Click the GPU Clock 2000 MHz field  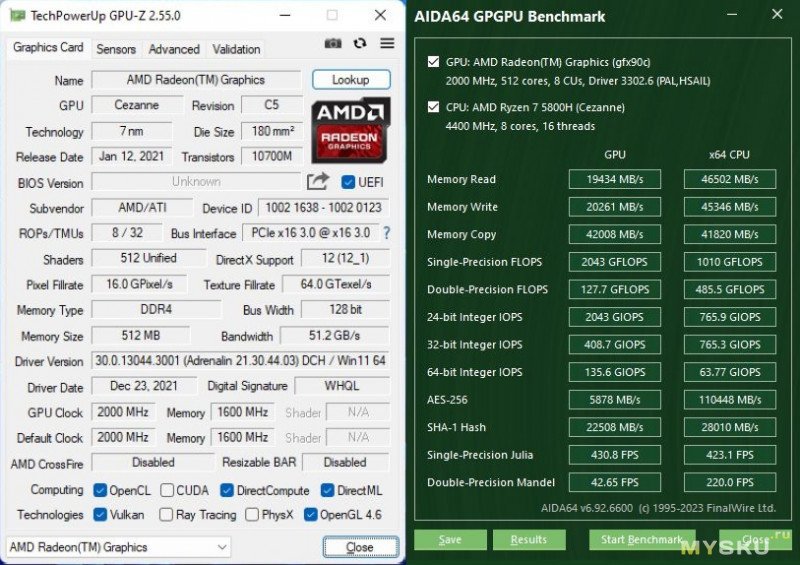click(123, 412)
